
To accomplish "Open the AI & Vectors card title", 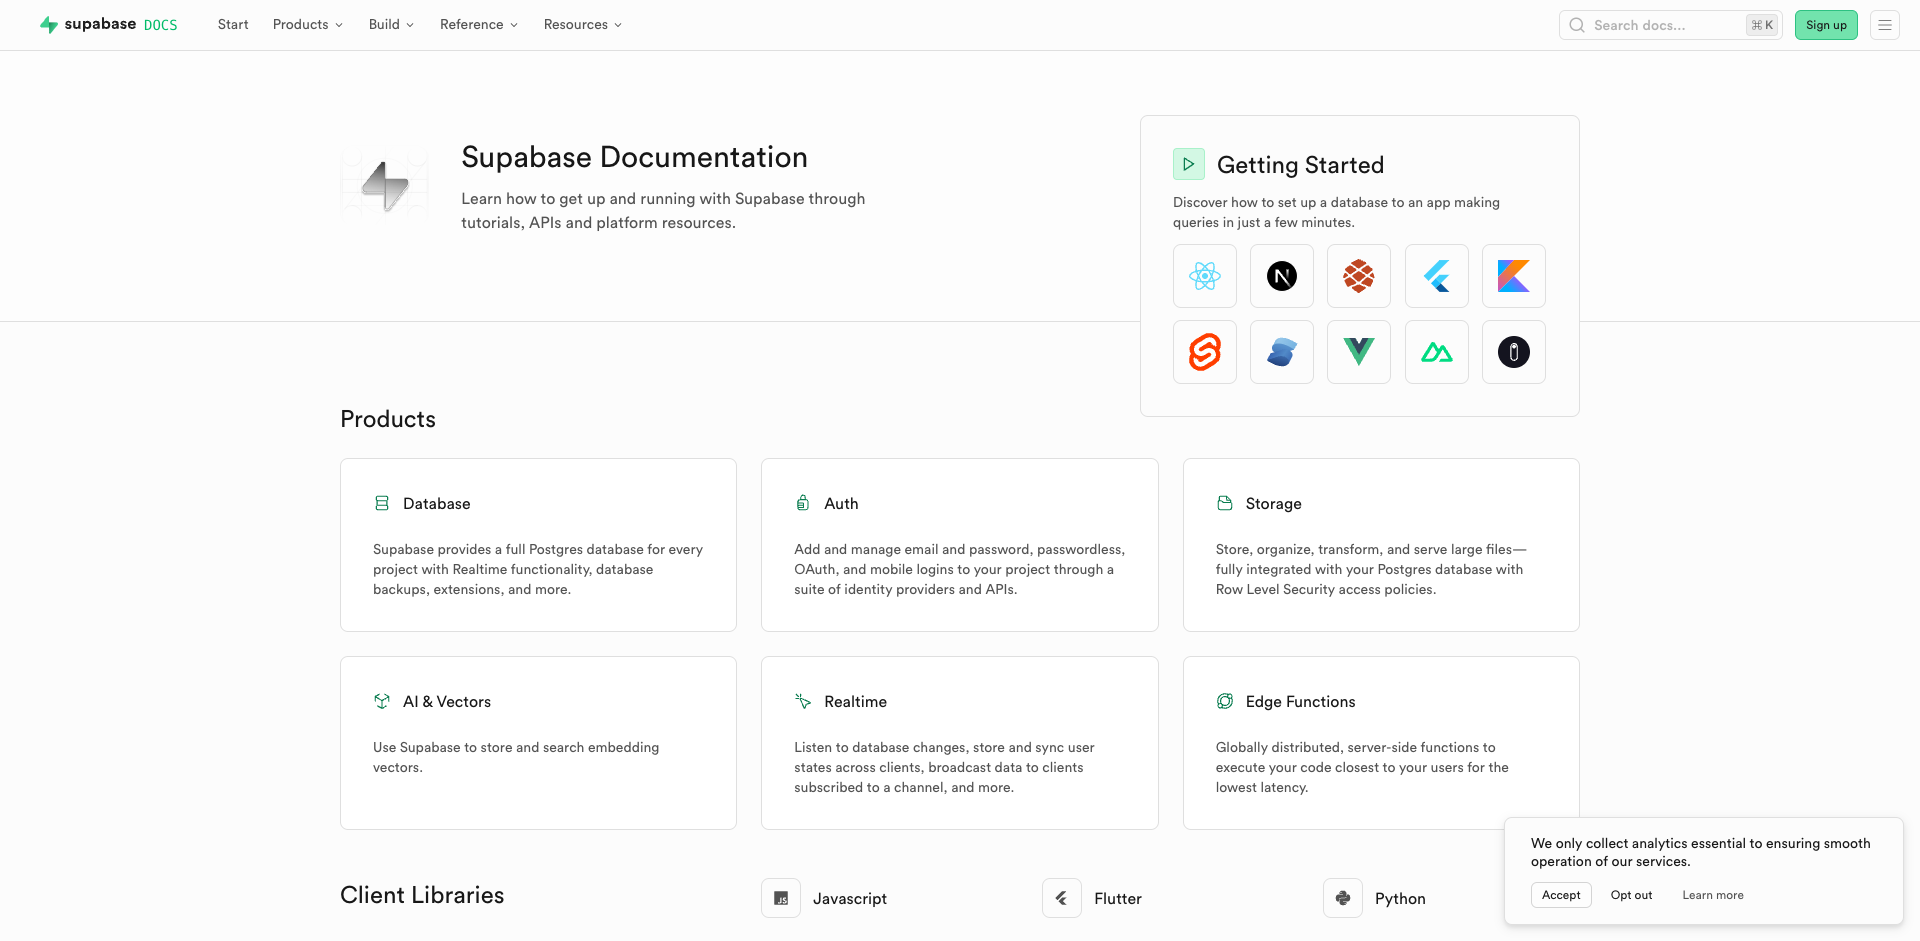I will pos(447,701).
